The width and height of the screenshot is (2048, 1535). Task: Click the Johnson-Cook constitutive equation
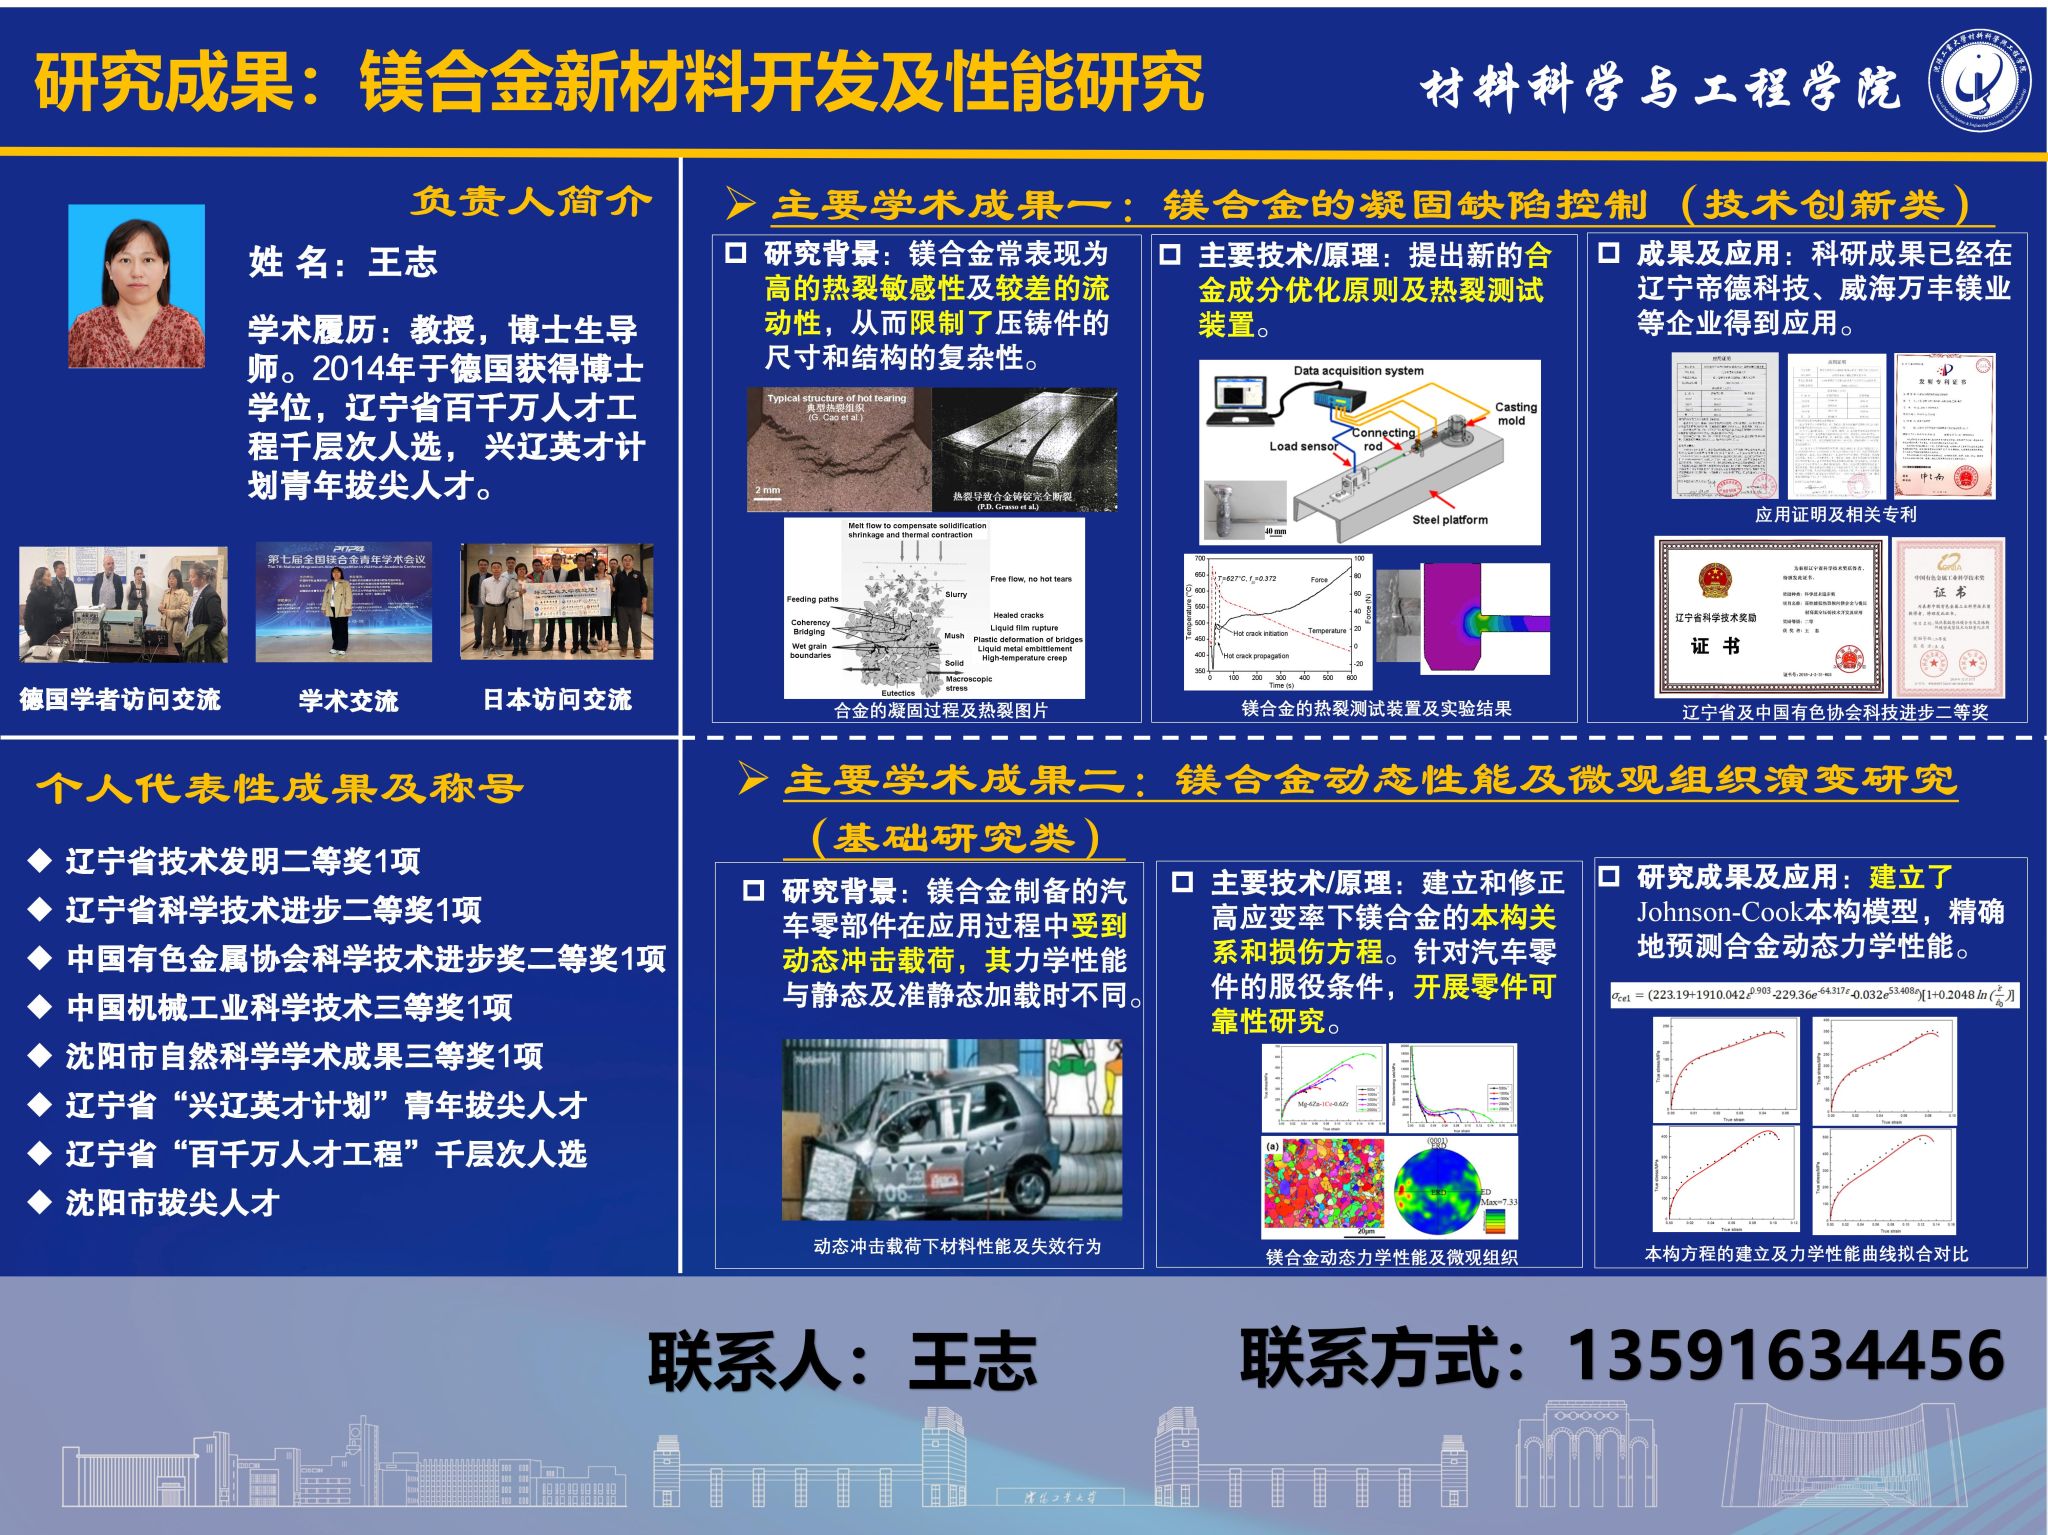[x=1814, y=995]
